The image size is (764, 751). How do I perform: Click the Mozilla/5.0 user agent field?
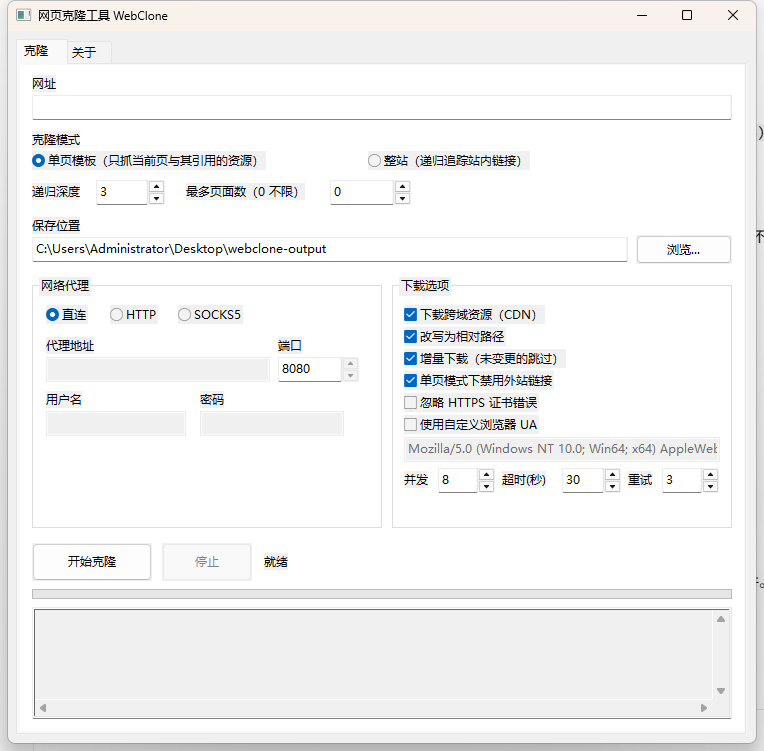(x=562, y=449)
